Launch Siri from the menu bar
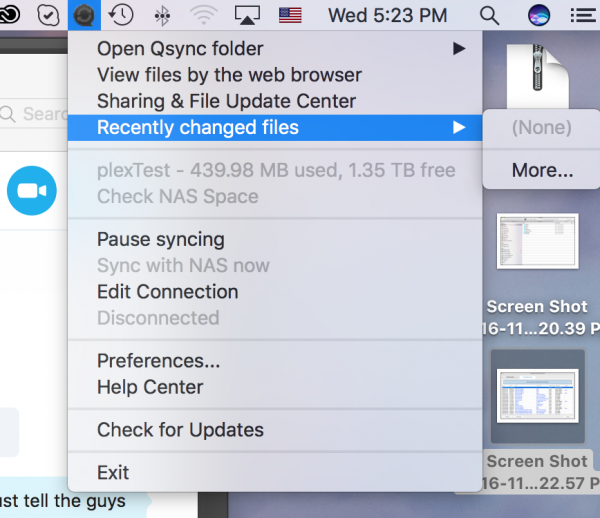 539,15
